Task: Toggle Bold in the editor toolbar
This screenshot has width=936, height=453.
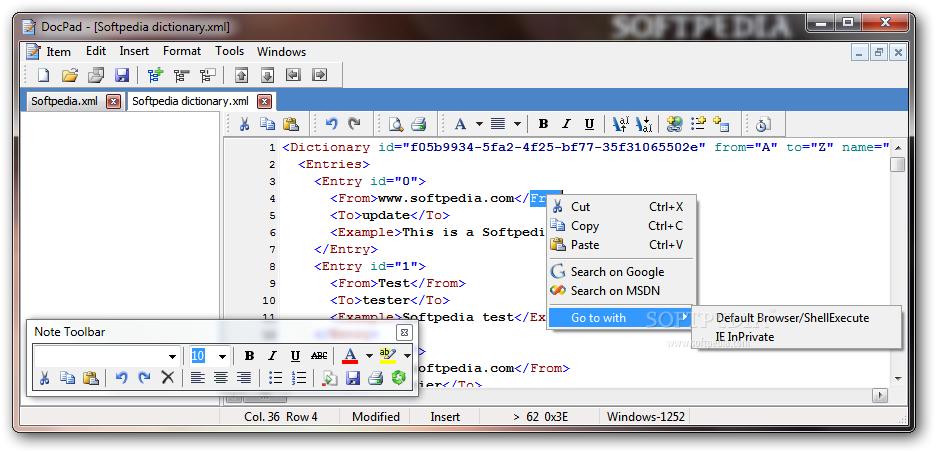Action: click(x=543, y=124)
